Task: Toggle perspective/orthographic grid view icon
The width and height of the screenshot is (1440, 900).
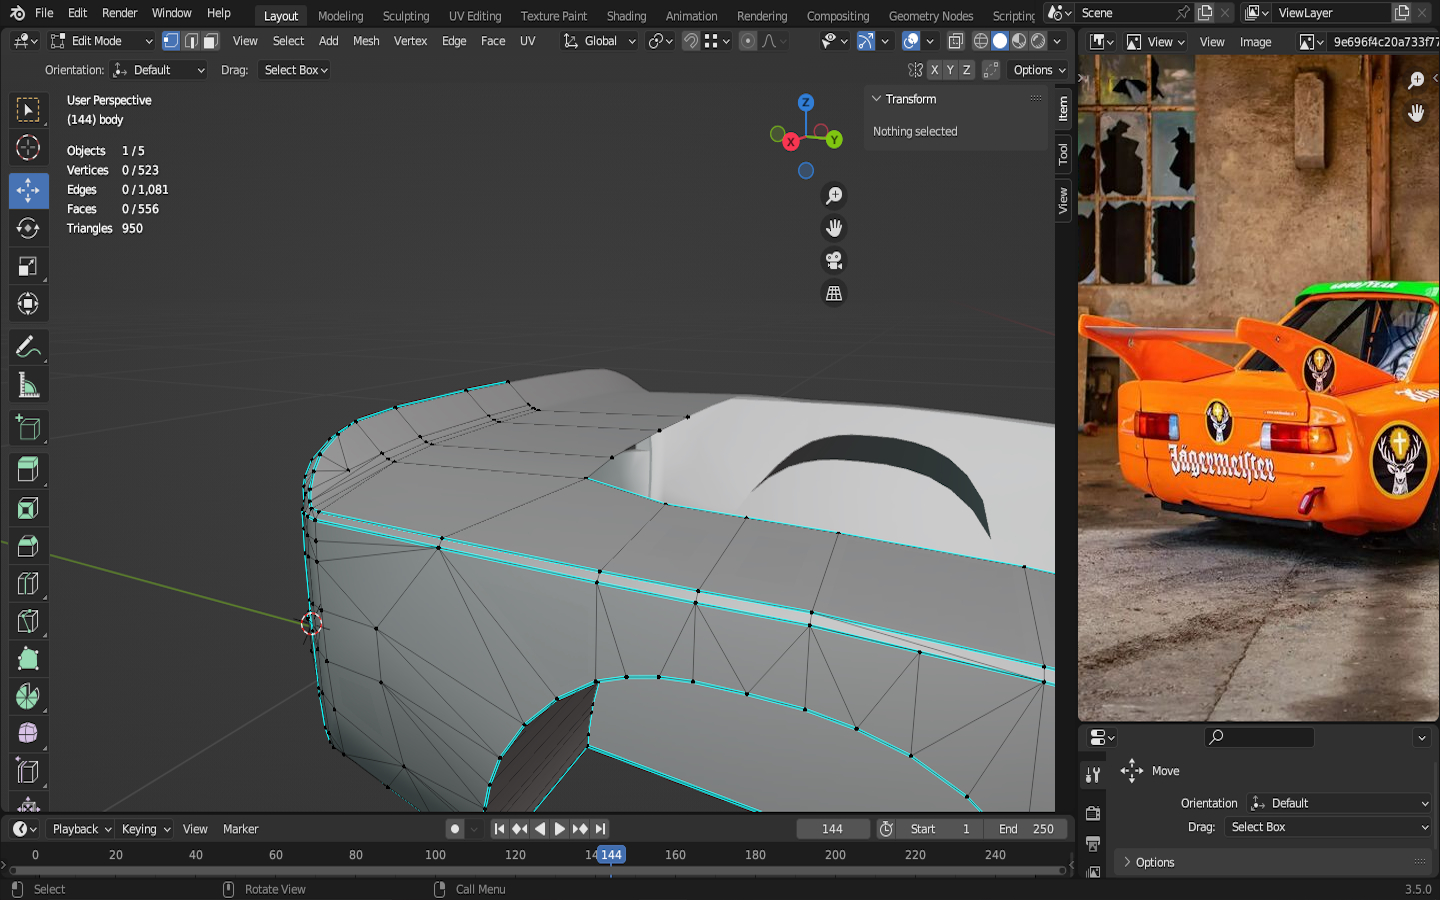Action: tap(833, 294)
